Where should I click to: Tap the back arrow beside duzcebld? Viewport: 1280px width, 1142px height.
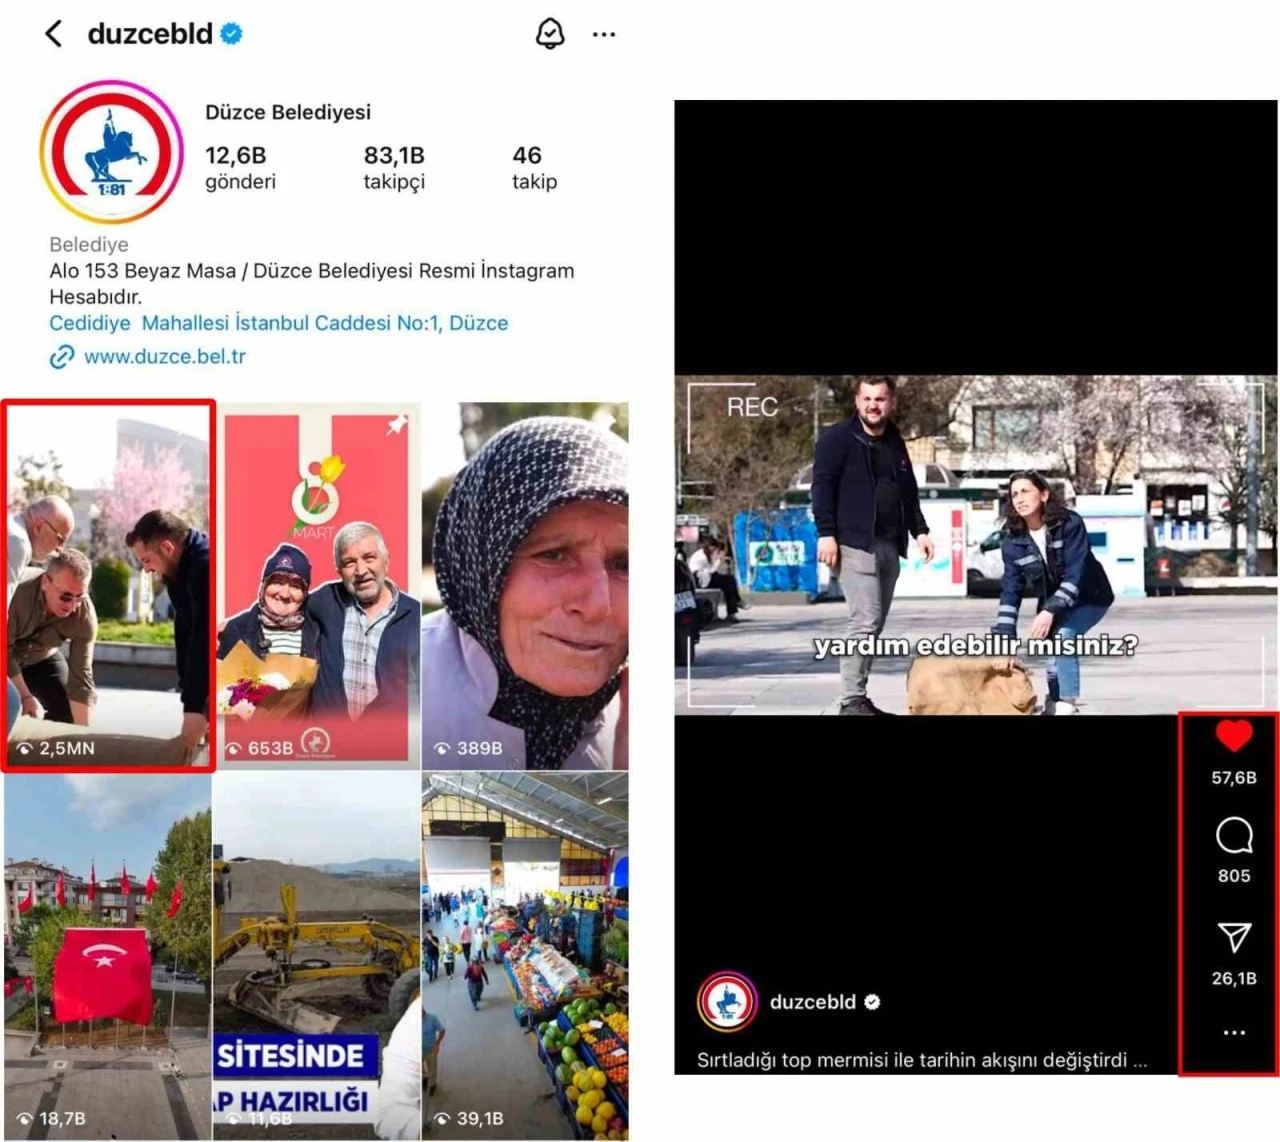point(54,34)
